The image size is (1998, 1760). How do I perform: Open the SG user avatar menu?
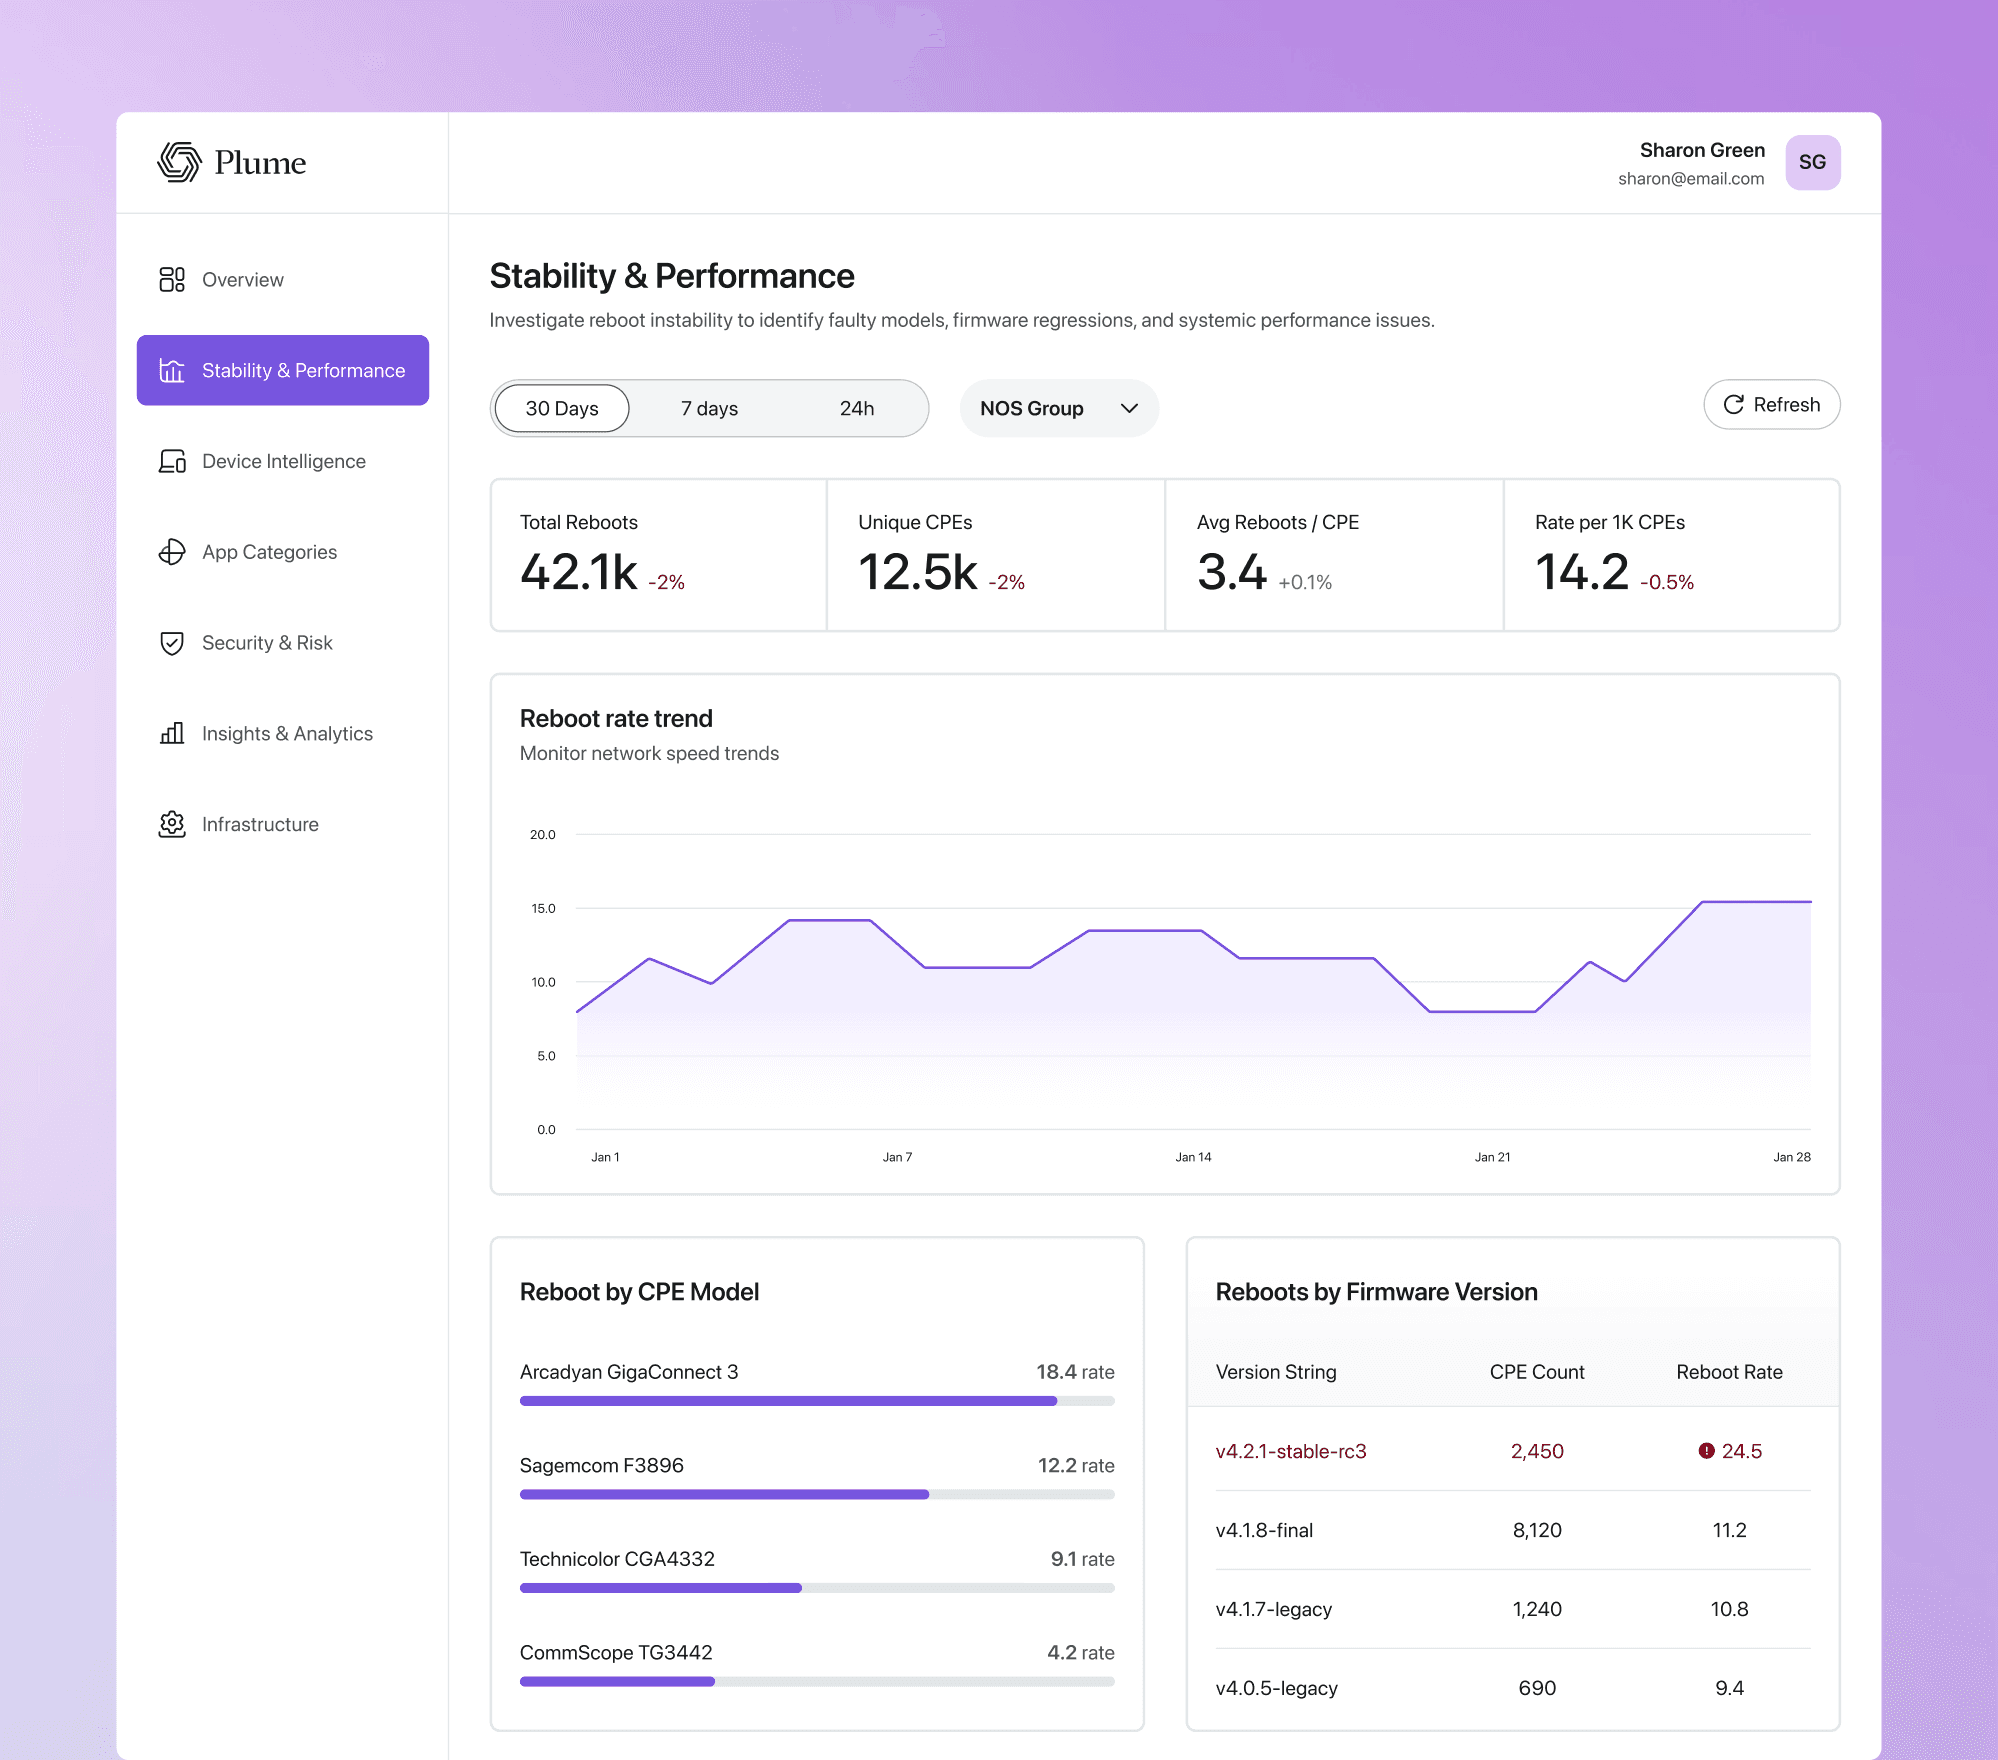[1812, 162]
